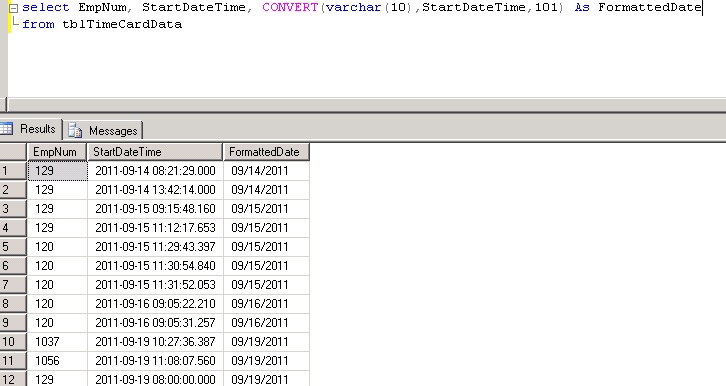Click cell 2011-09-15 11:29:43.397
Screen dimensions: 726x386
pos(155,247)
